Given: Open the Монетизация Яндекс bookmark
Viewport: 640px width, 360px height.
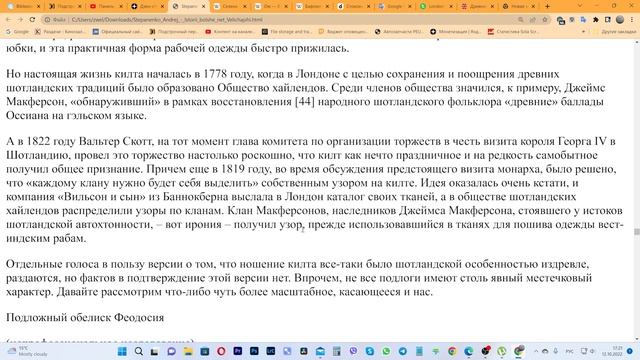Looking at the screenshot, I should pos(456,31).
